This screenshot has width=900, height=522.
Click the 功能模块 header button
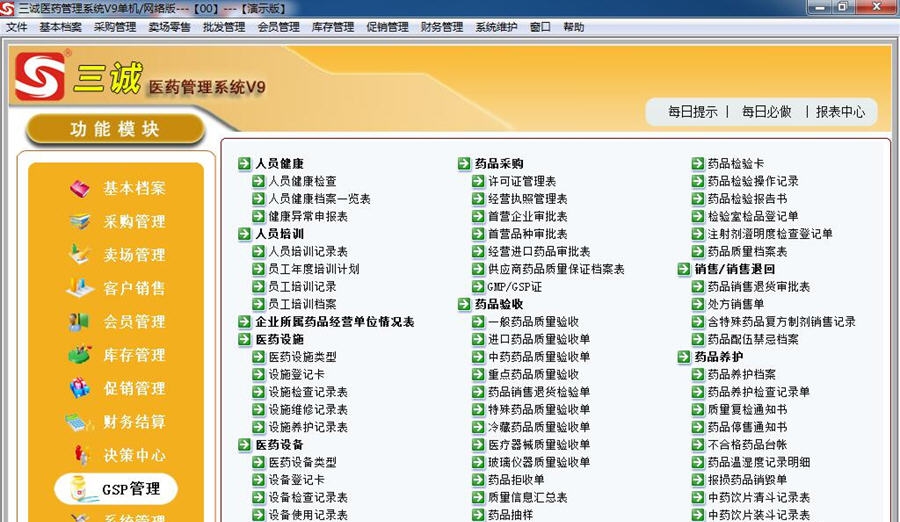click(115, 129)
